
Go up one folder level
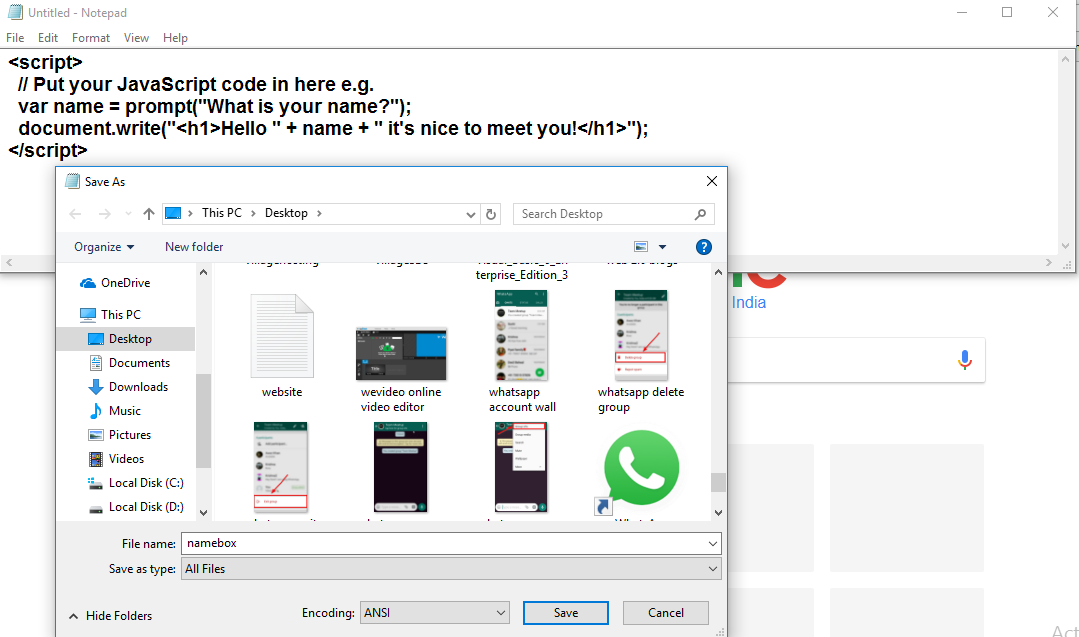tap(147, 213)
